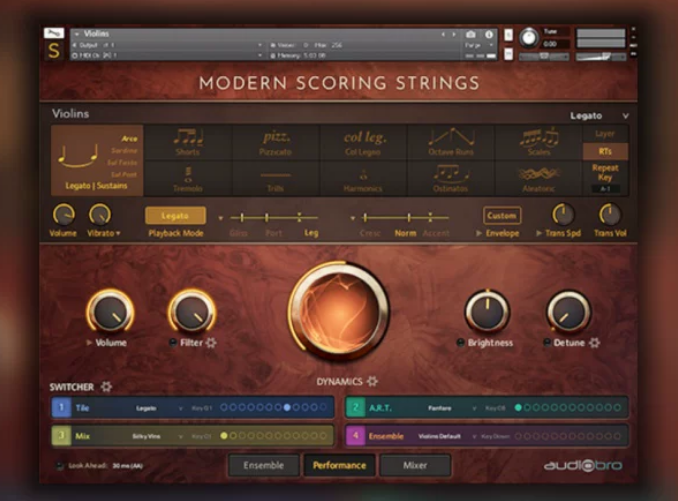Enable the Sordino option
678x501 pixels.
coord(124,150)
